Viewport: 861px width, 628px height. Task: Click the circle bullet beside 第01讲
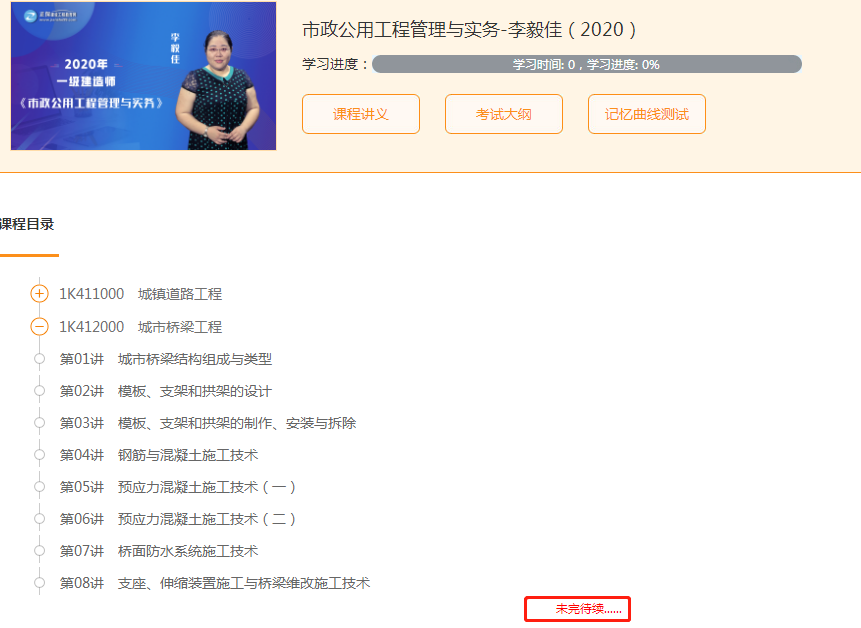39,359
